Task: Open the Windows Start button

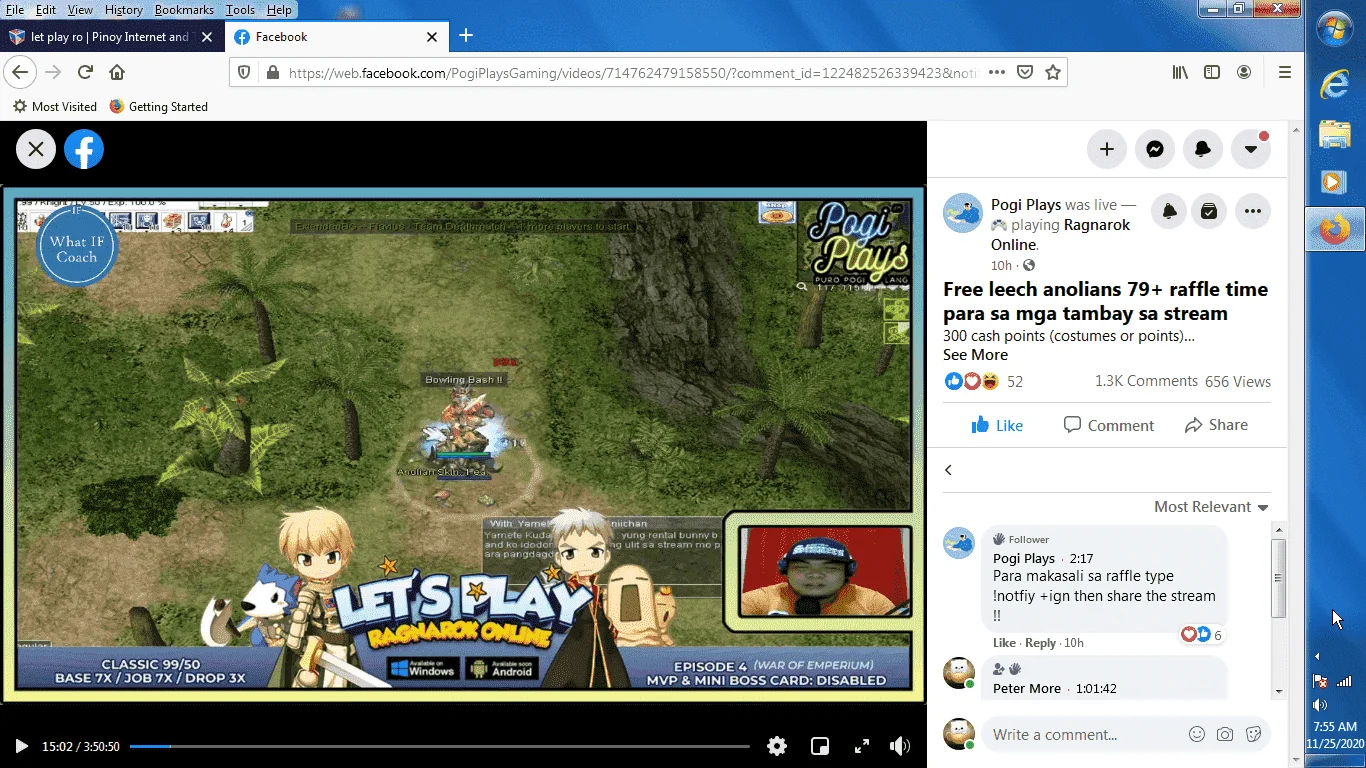Action: pos(1335,27)
